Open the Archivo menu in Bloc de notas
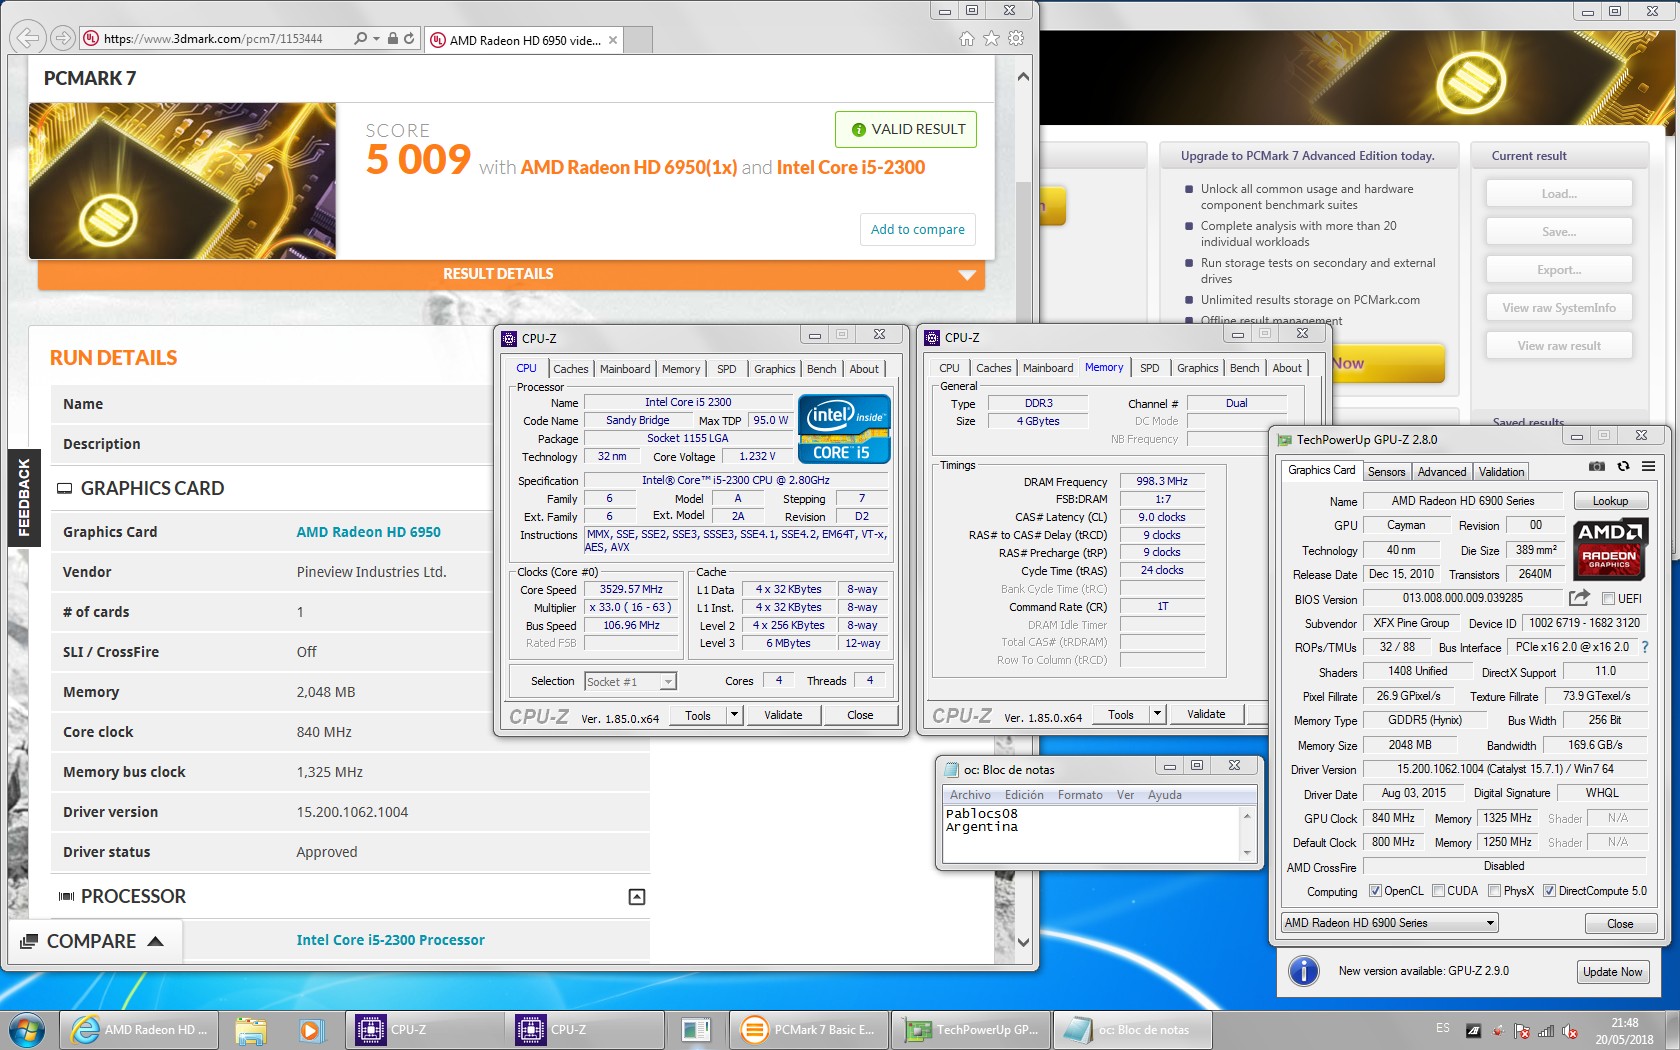Screen dimensions: 1680x1050 click(x=970, y=795)
